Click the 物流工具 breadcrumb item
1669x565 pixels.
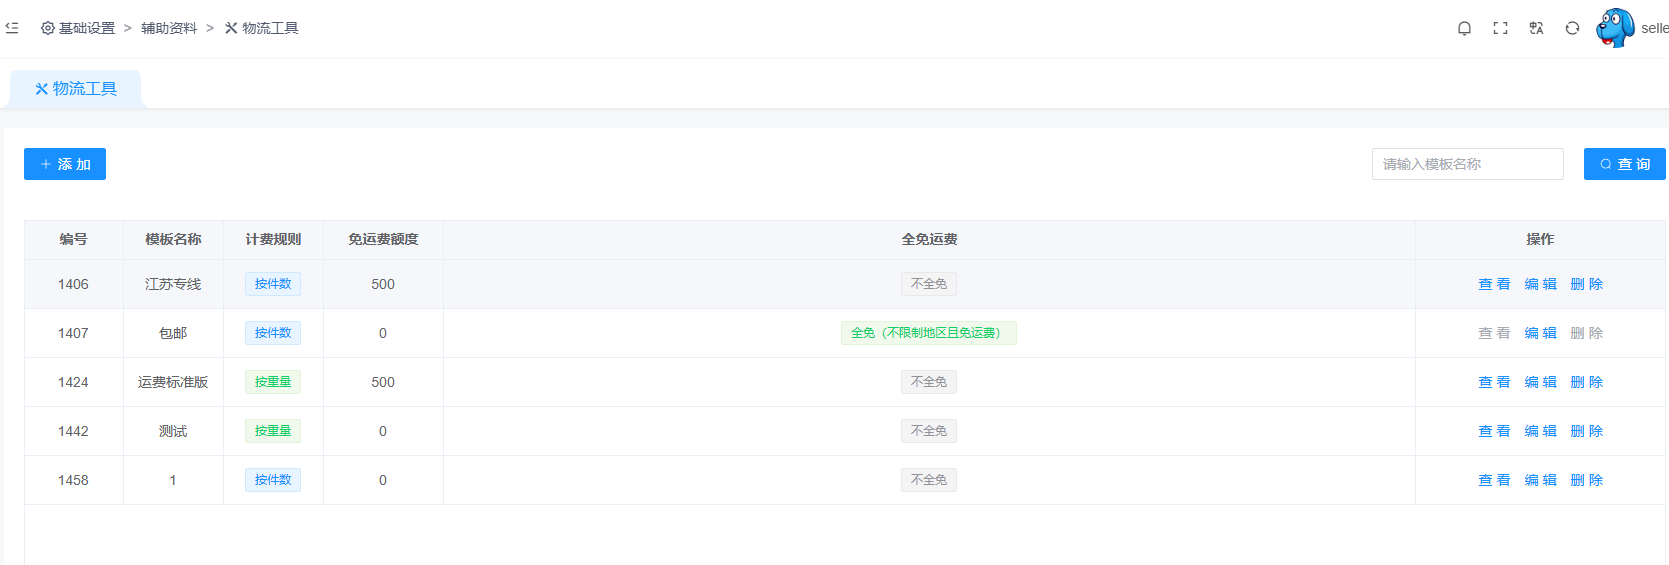click(x=262, y=28)
